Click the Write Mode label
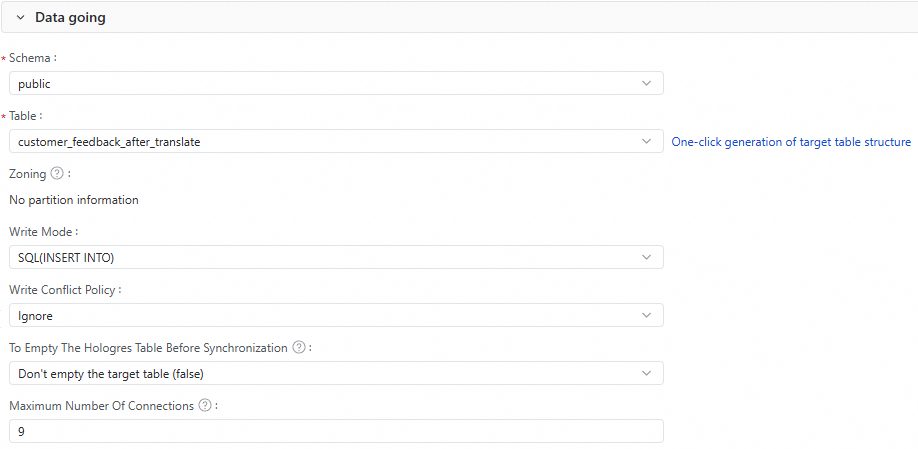The width and height of the screenshot is (918, 449). point(42,232)
